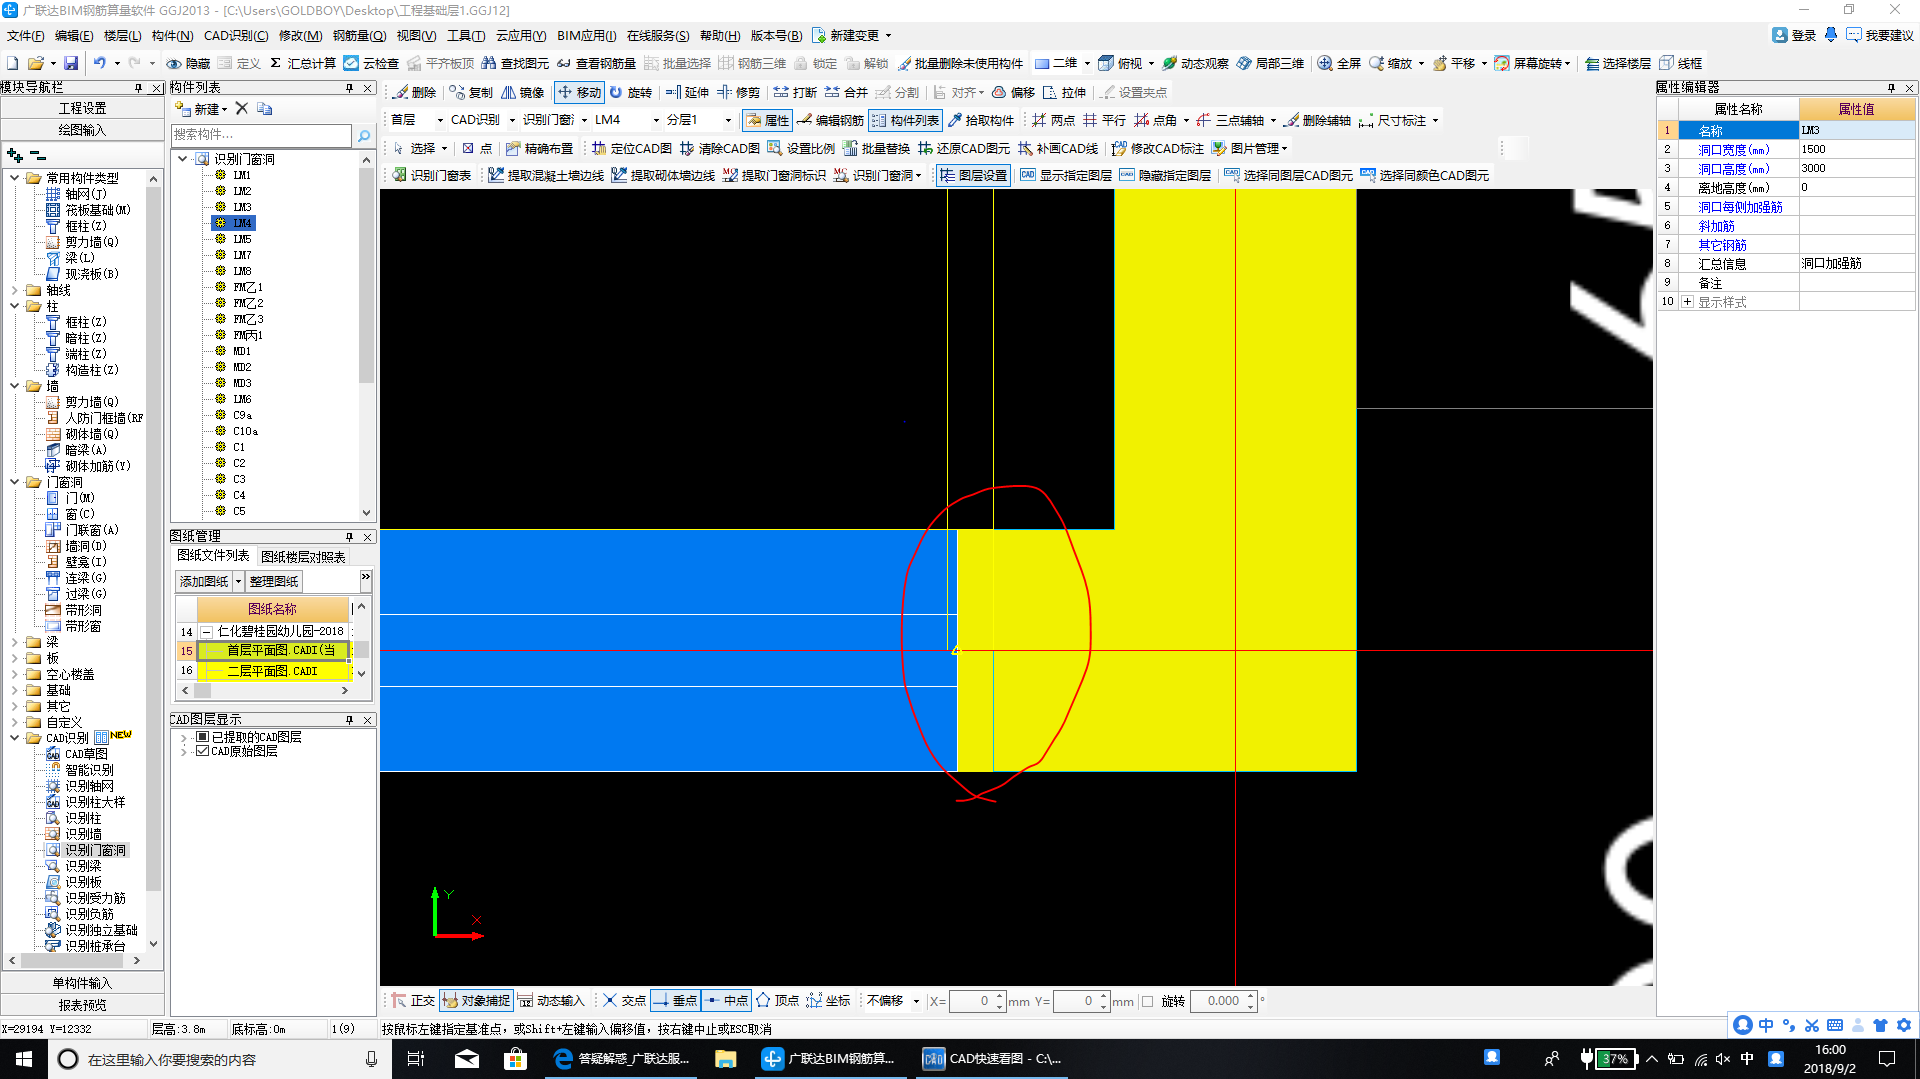Click 定位CAD图 locate drawing tool

pos(632,148)
